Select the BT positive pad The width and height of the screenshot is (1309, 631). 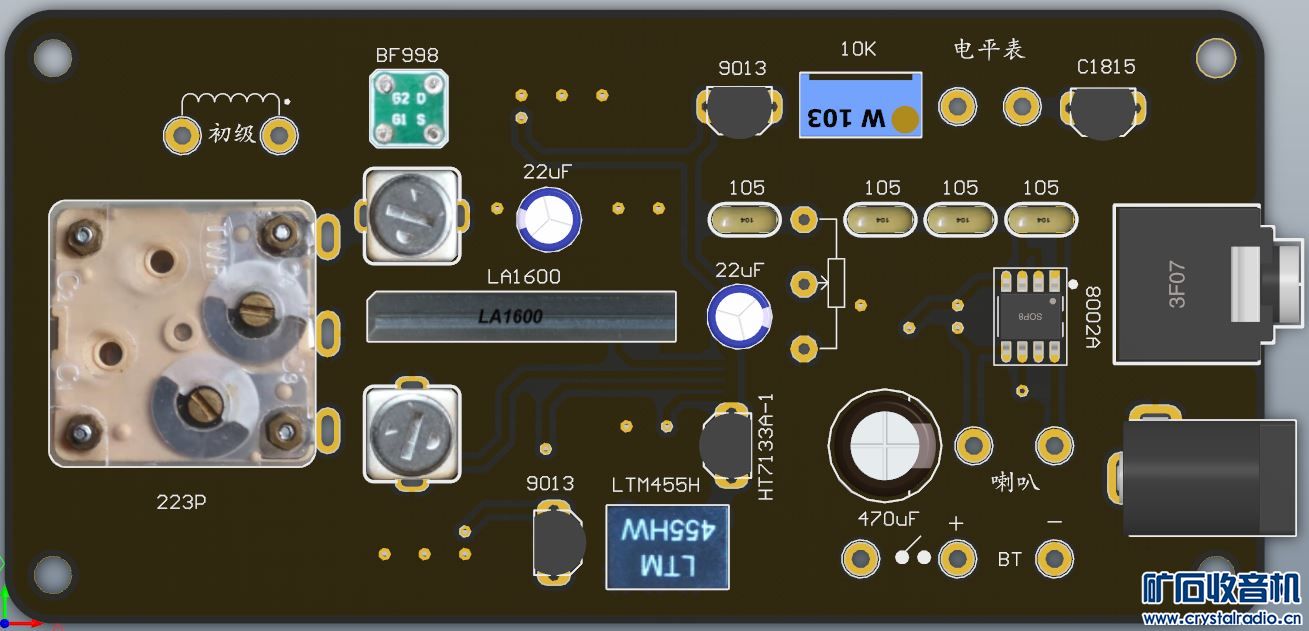pos(956,558)
